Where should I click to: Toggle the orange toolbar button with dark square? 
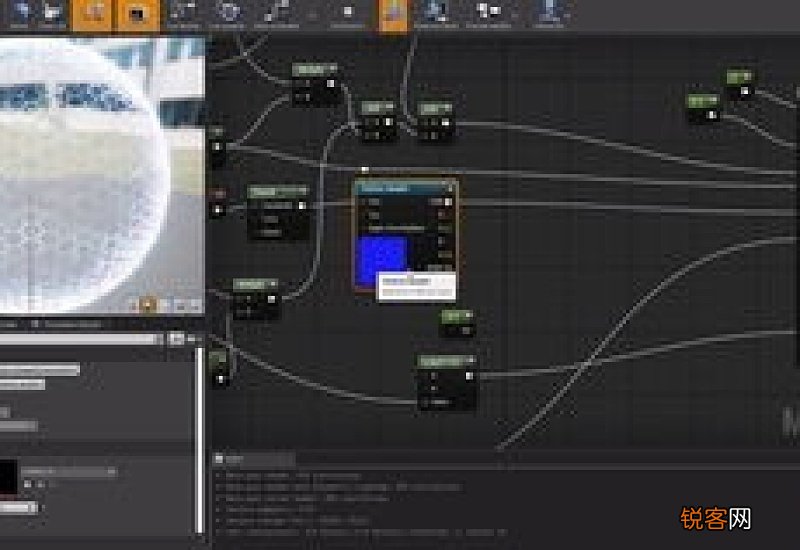coord(138,14)
